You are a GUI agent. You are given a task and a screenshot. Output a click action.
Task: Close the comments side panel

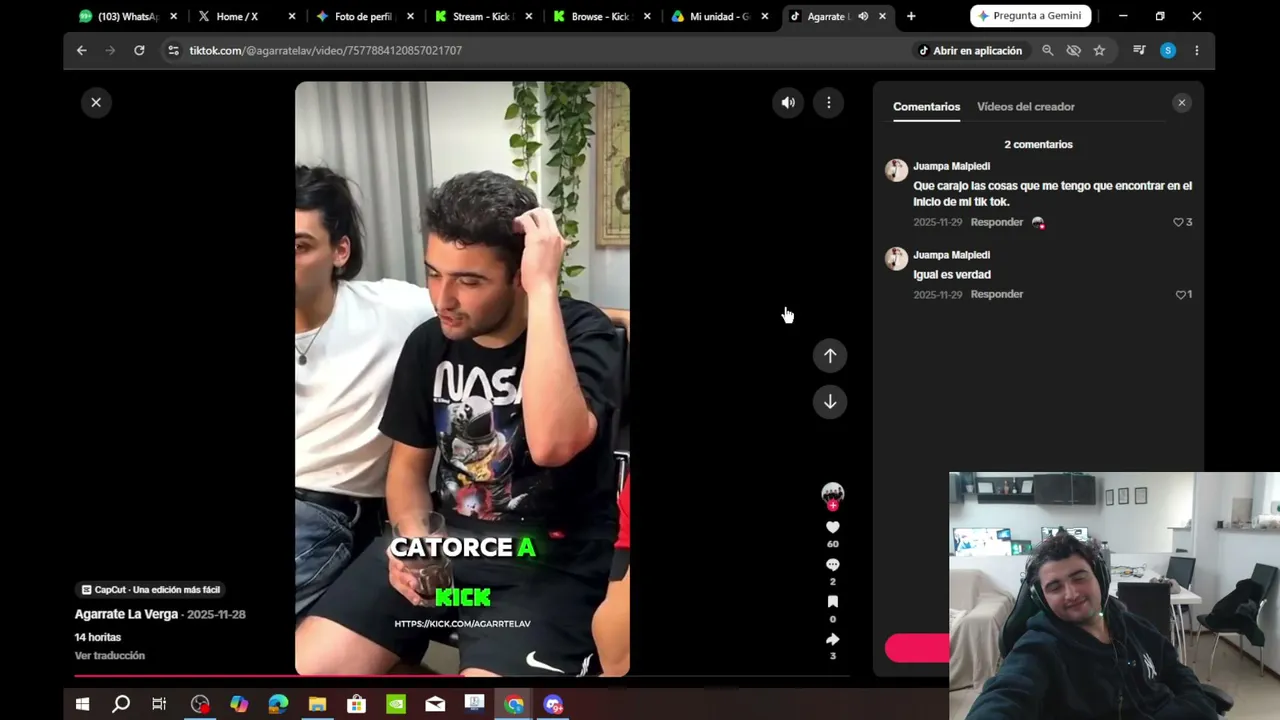(x=1182, y=103)
